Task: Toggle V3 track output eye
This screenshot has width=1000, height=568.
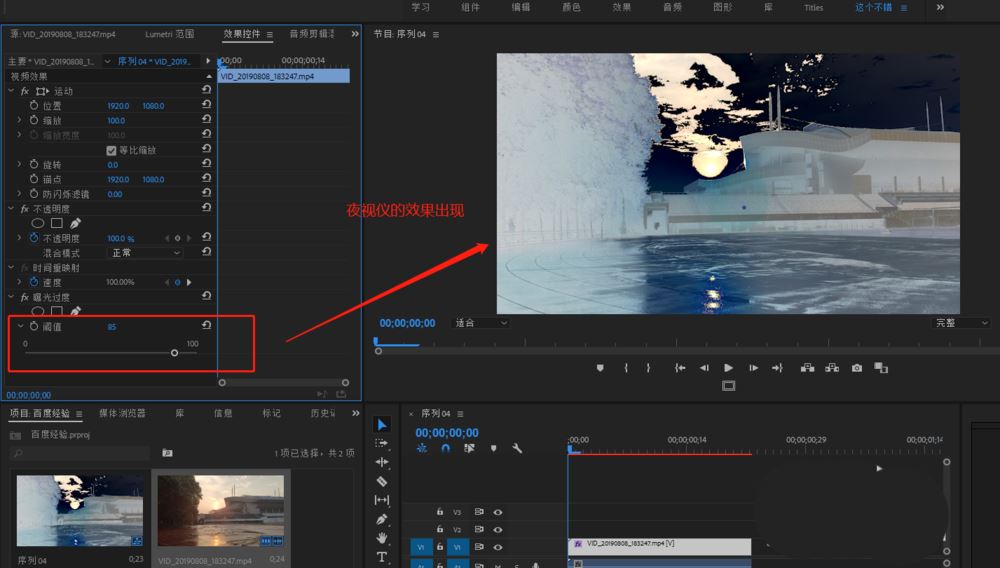Action: tap(497, 512)
